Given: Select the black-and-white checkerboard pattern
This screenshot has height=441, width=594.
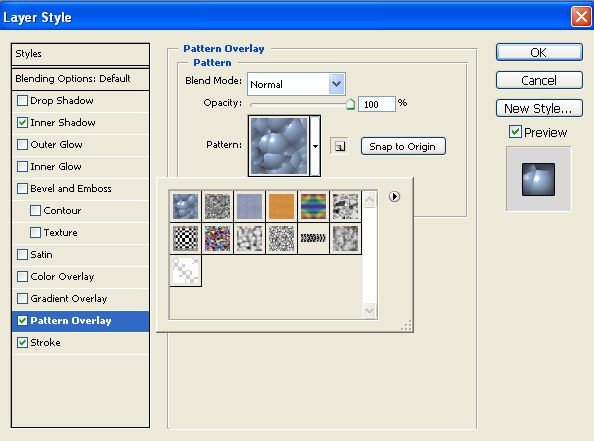Looking at the screenshot, I should click(x=185, y=238).
